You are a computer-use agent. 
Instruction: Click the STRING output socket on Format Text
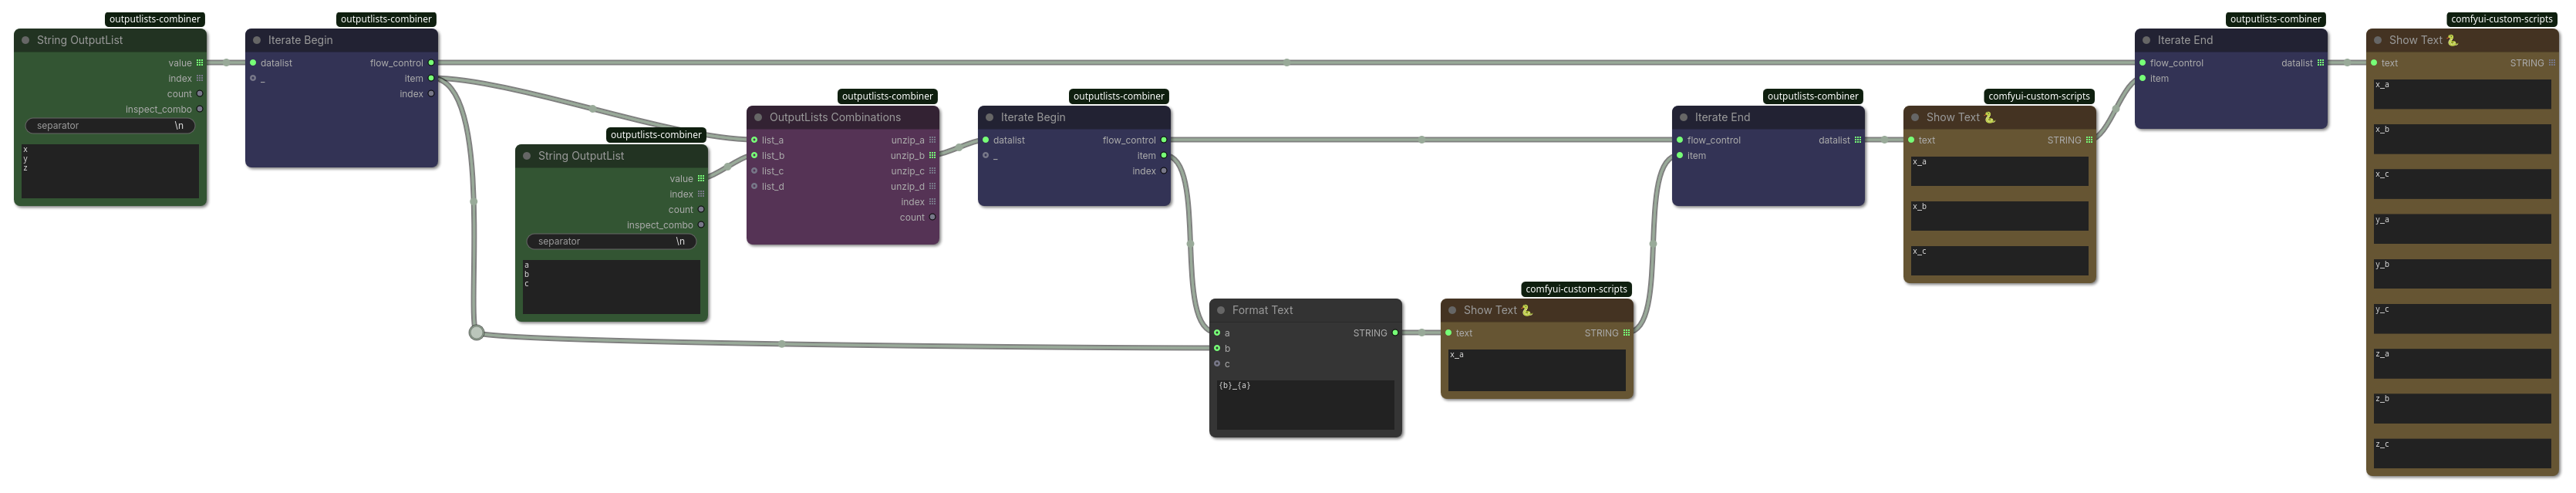point(1395,333)
